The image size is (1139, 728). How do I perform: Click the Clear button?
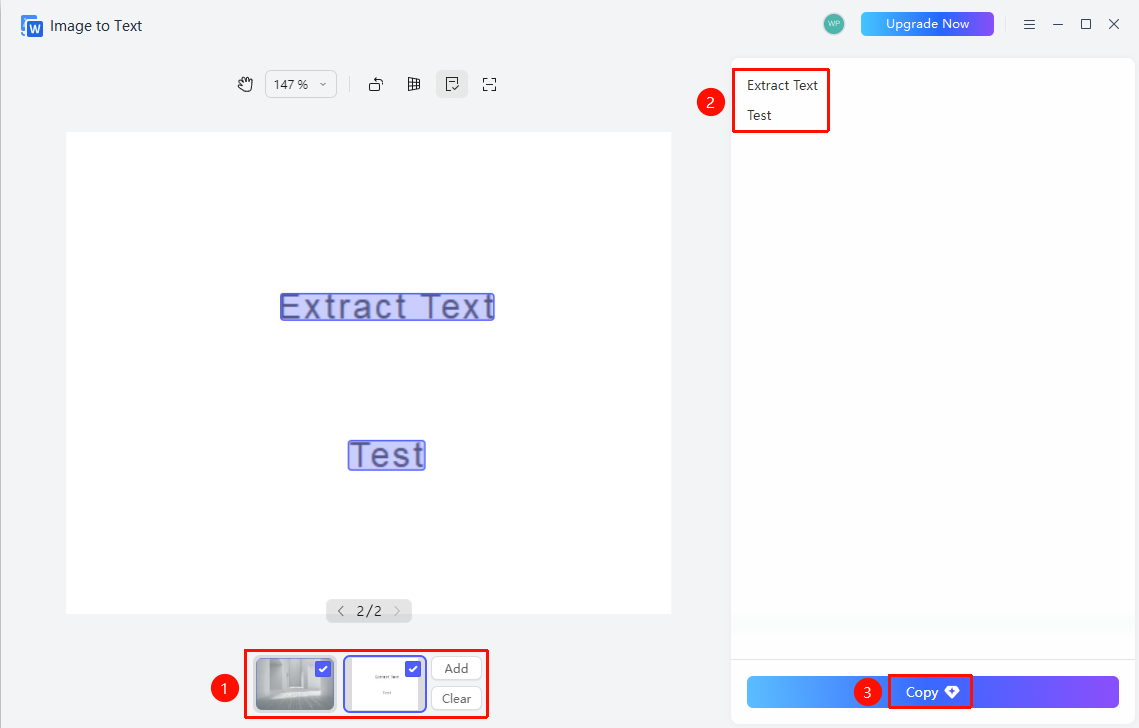(456, 698)
